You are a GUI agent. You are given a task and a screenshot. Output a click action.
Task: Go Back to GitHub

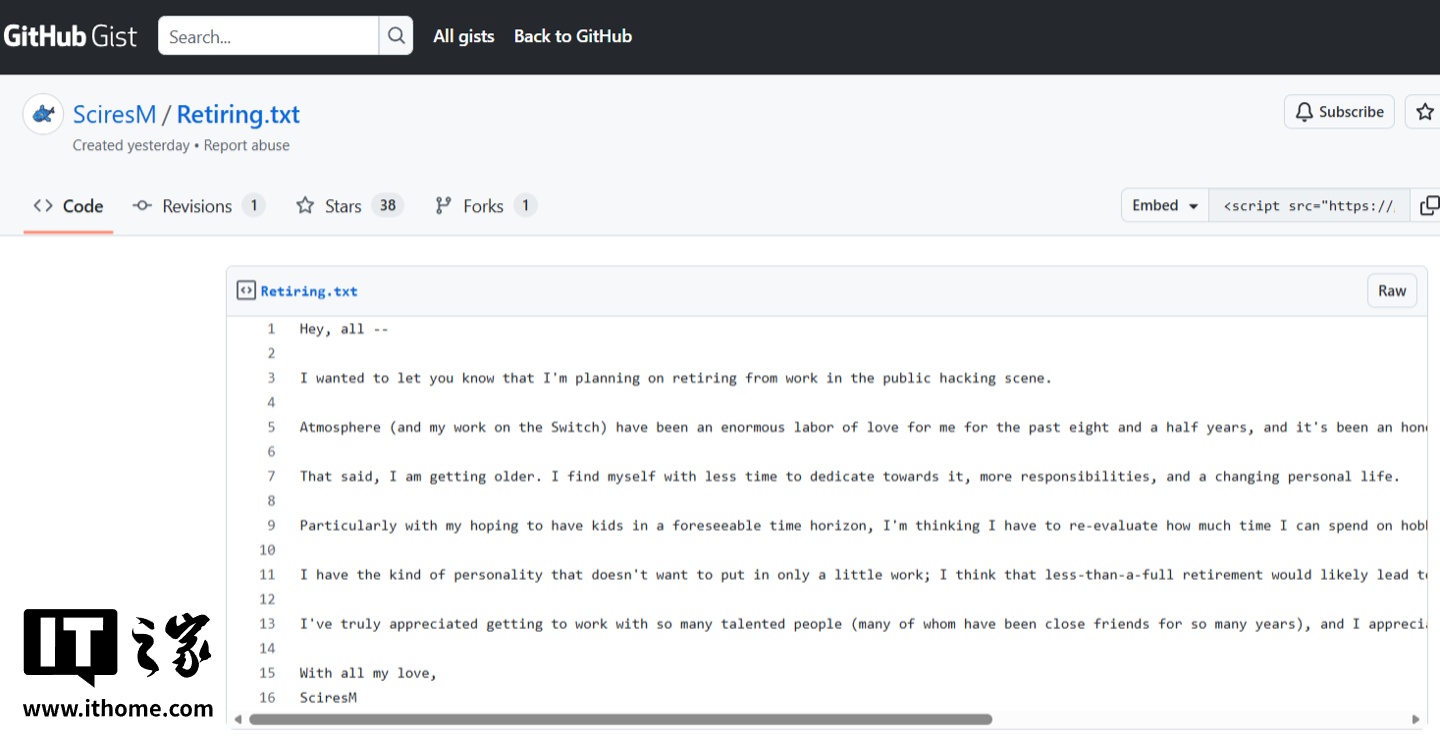pyautogui.click(x=572, y=36)
